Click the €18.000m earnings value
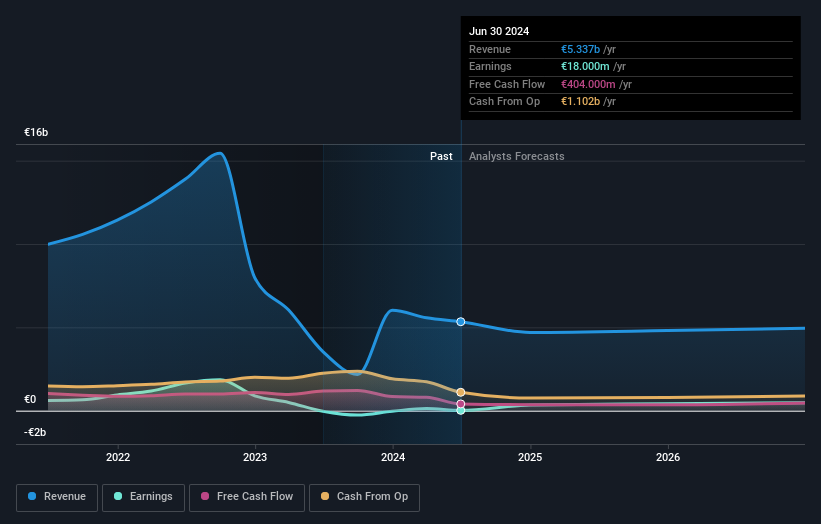 click(x=585, y=66)
